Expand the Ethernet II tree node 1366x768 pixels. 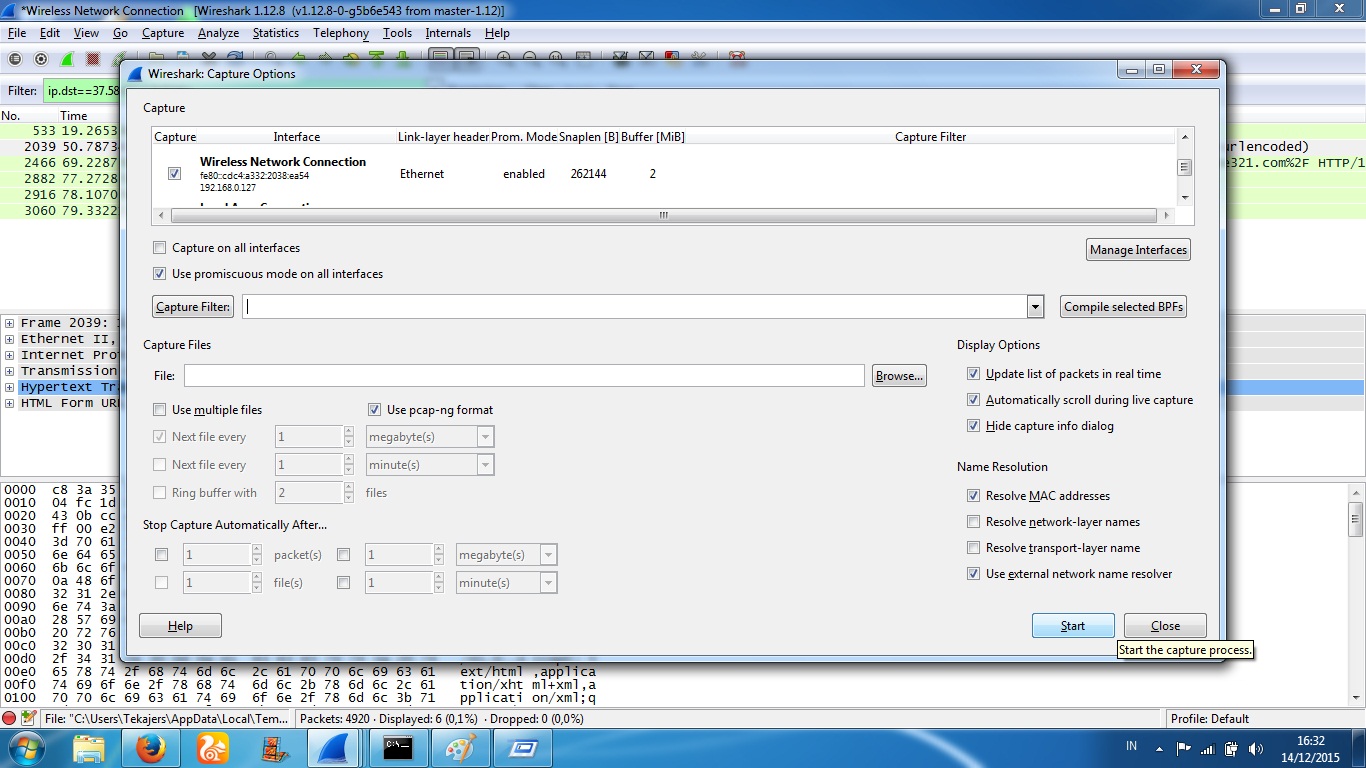tap(10, 339)
